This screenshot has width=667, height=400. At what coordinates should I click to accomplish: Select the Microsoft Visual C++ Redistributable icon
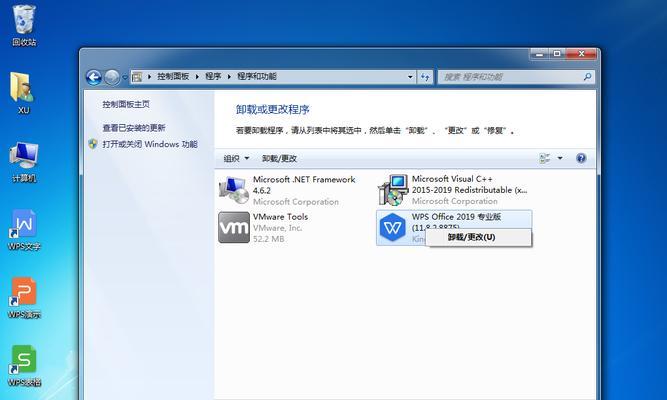pos(393,190)
